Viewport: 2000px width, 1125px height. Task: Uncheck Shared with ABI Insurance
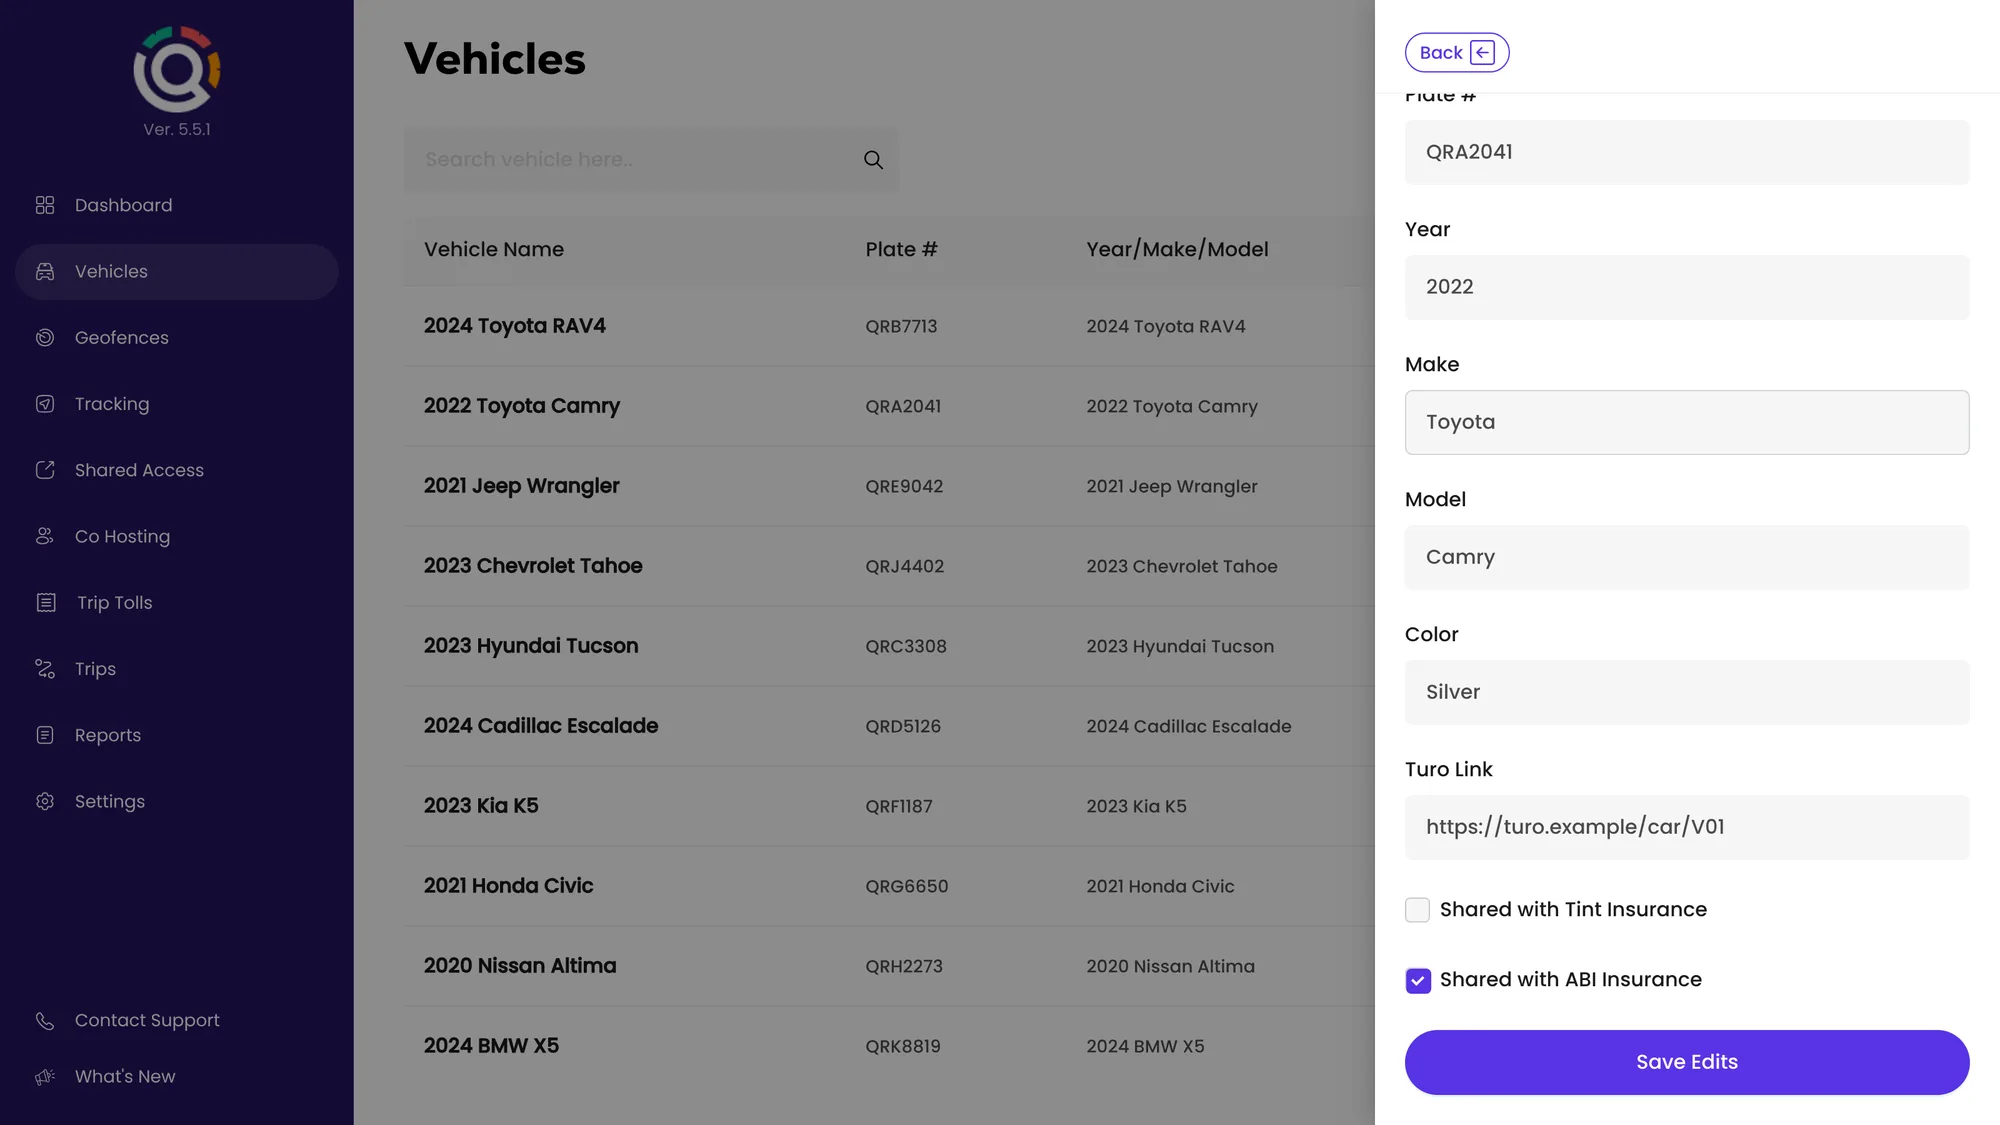(1417, 980)
